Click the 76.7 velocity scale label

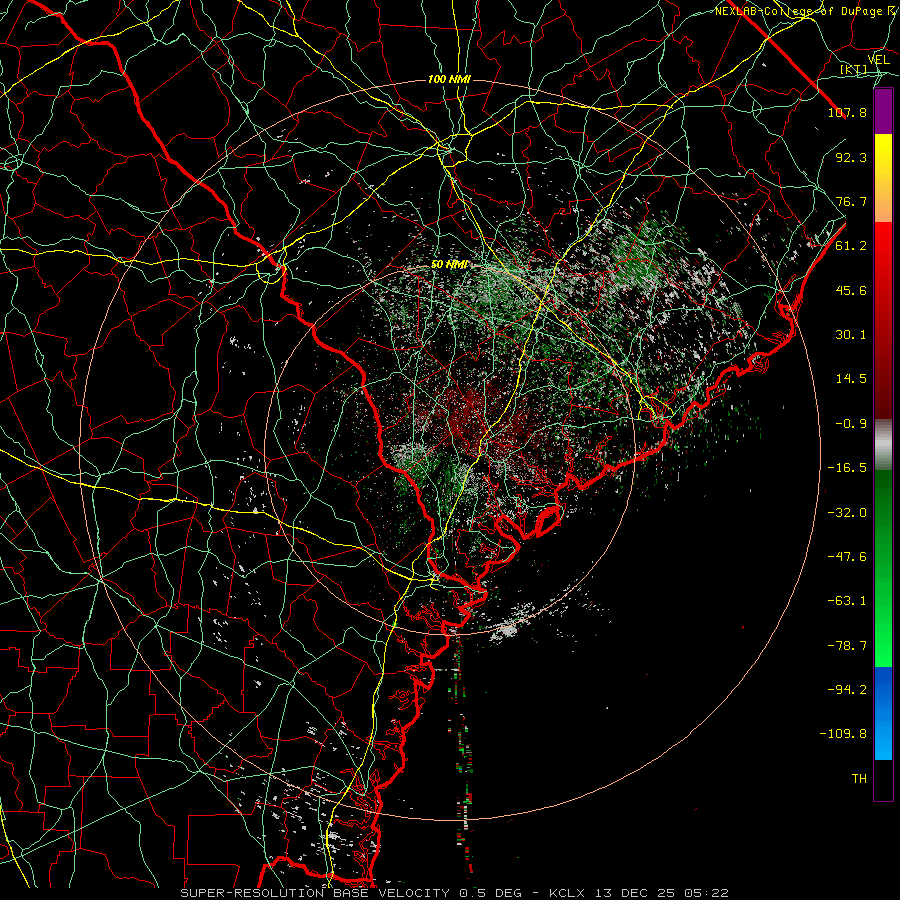[851, 201]
